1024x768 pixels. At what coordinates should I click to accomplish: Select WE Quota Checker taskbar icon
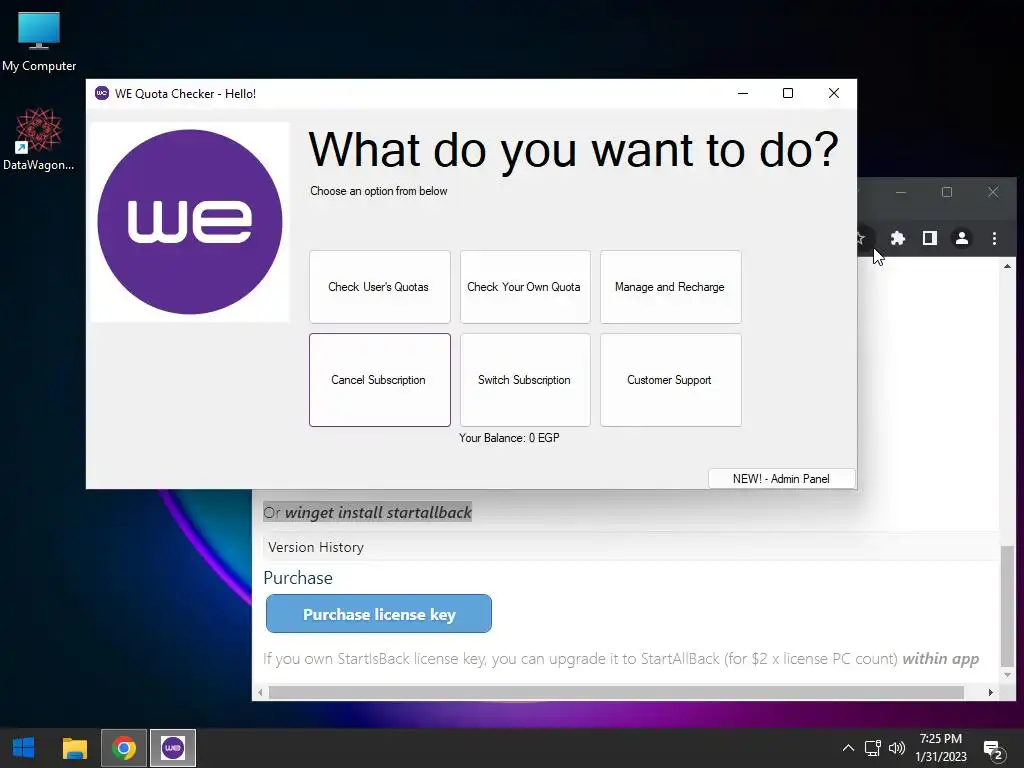click(x=173, y=748)
